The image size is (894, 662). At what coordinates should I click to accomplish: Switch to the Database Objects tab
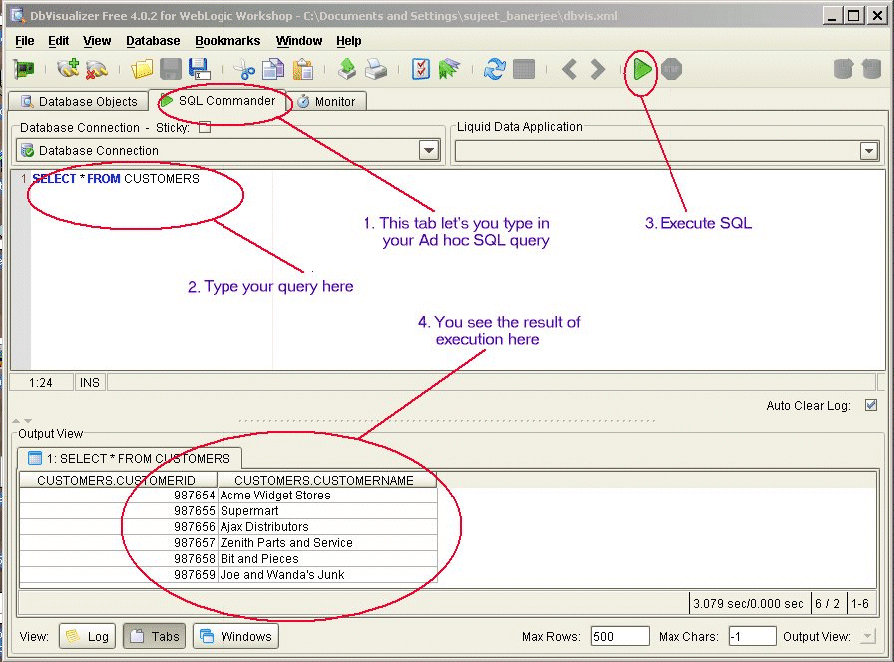[79, 101]
